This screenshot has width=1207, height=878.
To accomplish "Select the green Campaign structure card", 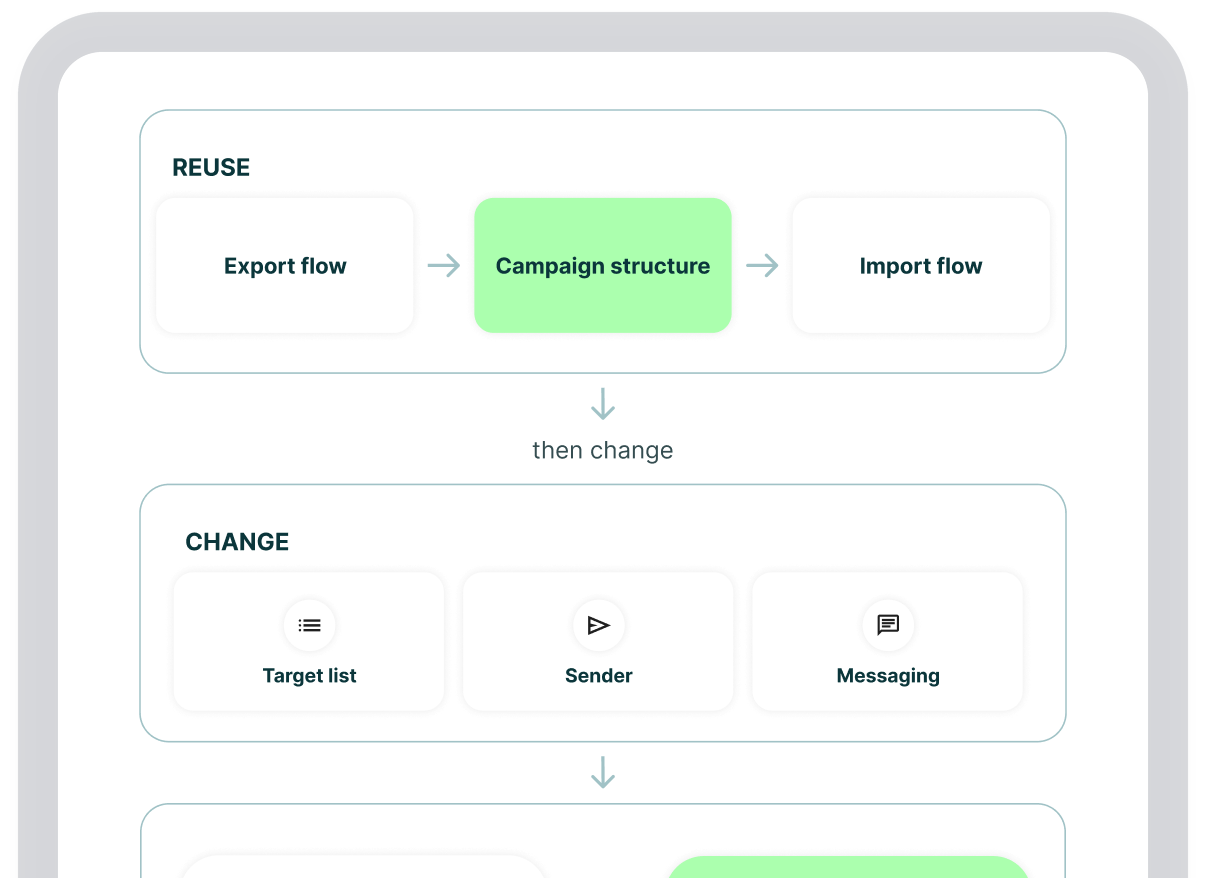I will click(x=603, y=266).
